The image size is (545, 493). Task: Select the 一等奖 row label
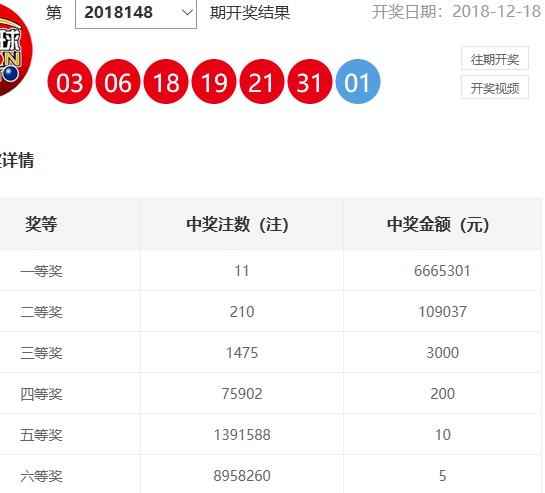tap(41, 271)
